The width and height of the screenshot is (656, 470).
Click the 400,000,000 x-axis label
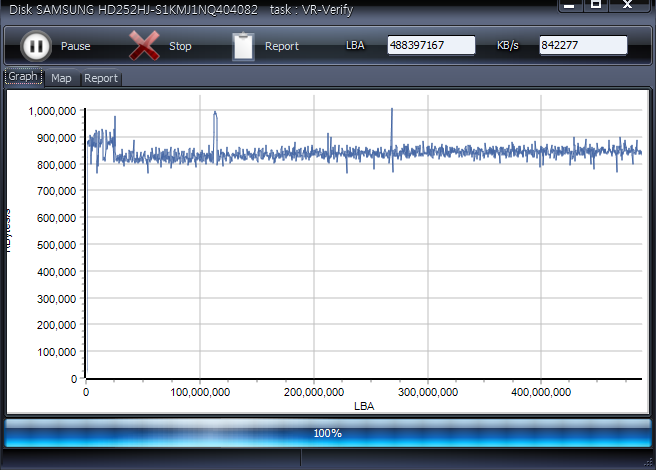(541, 392)
